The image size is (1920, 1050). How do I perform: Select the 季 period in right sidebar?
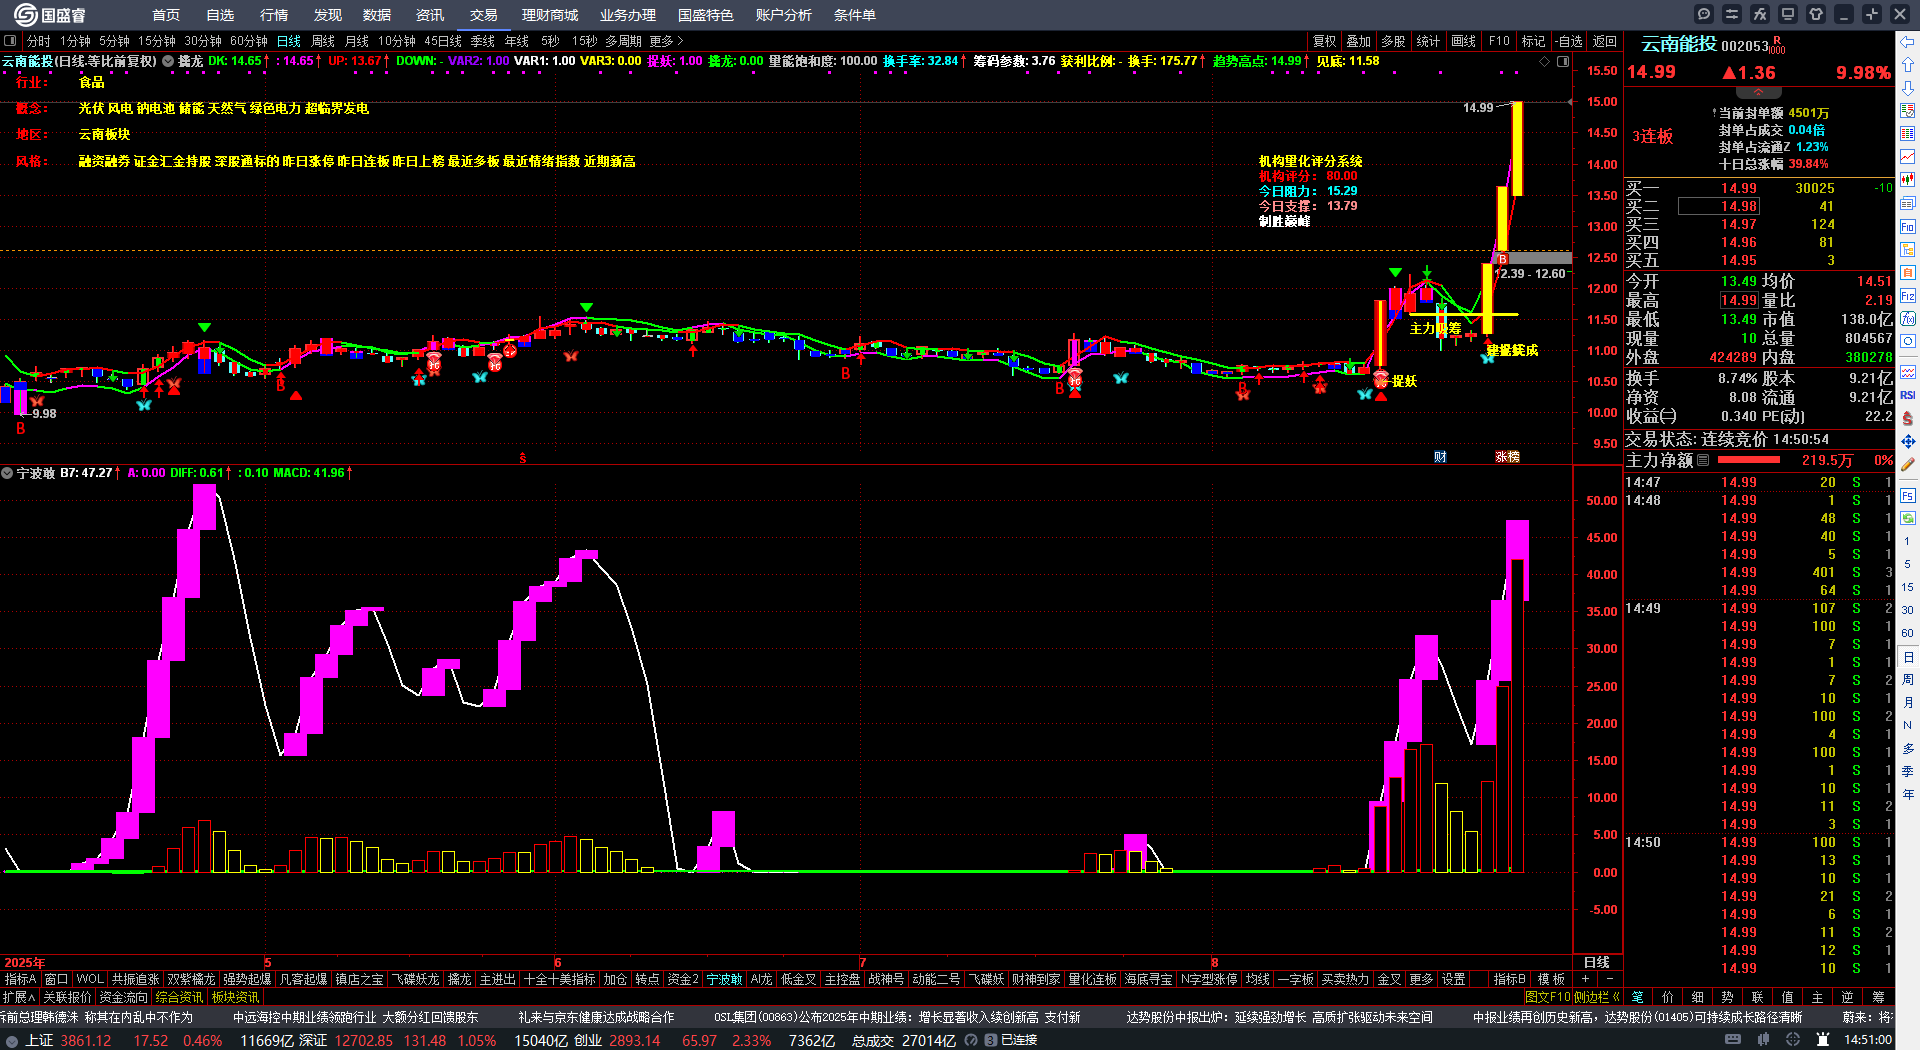pyautogui.click(x=1908, y=771)
